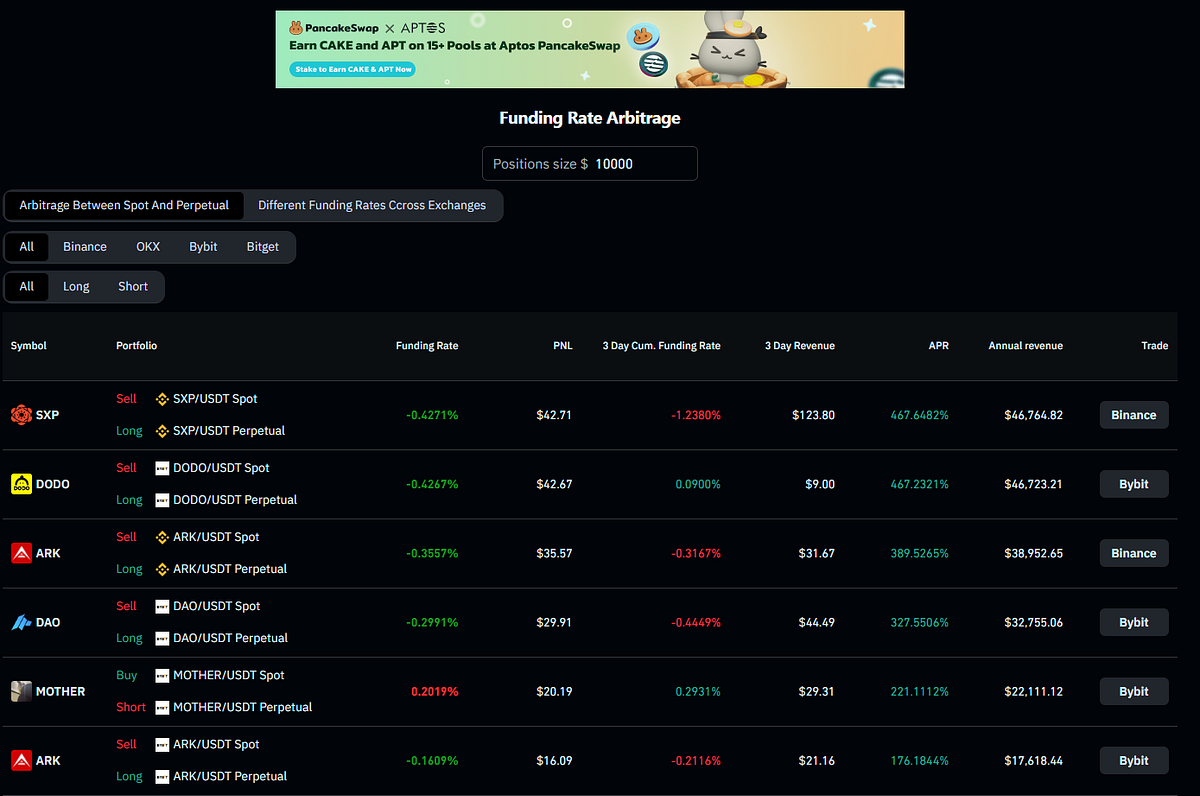Click the DODO coin icon
Image resolution: width=1200 pixels, height=796 pixels.
(20, 484)
